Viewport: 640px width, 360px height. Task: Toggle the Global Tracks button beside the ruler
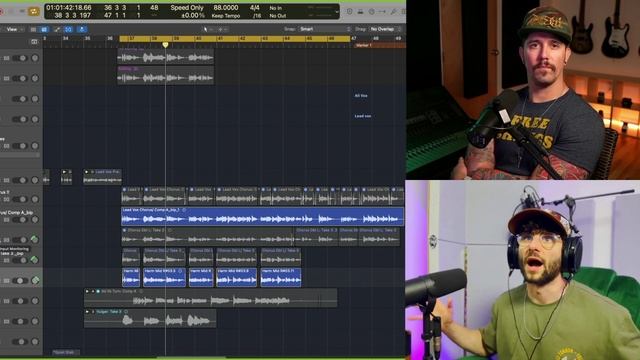(x=34, y=41)
